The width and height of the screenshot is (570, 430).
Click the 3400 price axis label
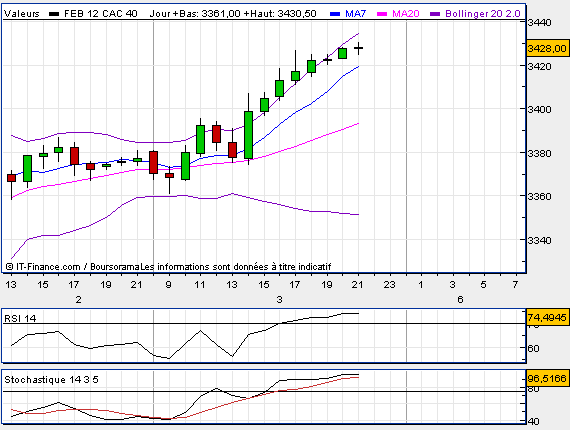tap(539, 109)
